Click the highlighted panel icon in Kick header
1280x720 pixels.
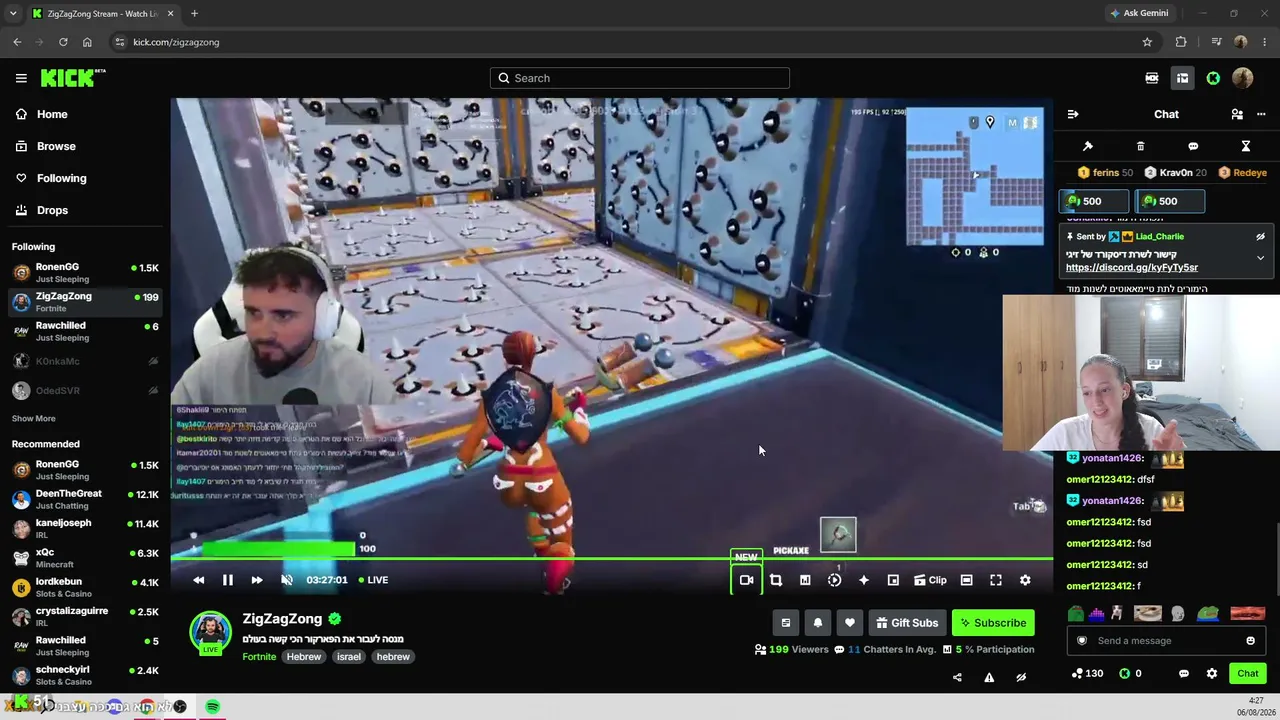1182,78
